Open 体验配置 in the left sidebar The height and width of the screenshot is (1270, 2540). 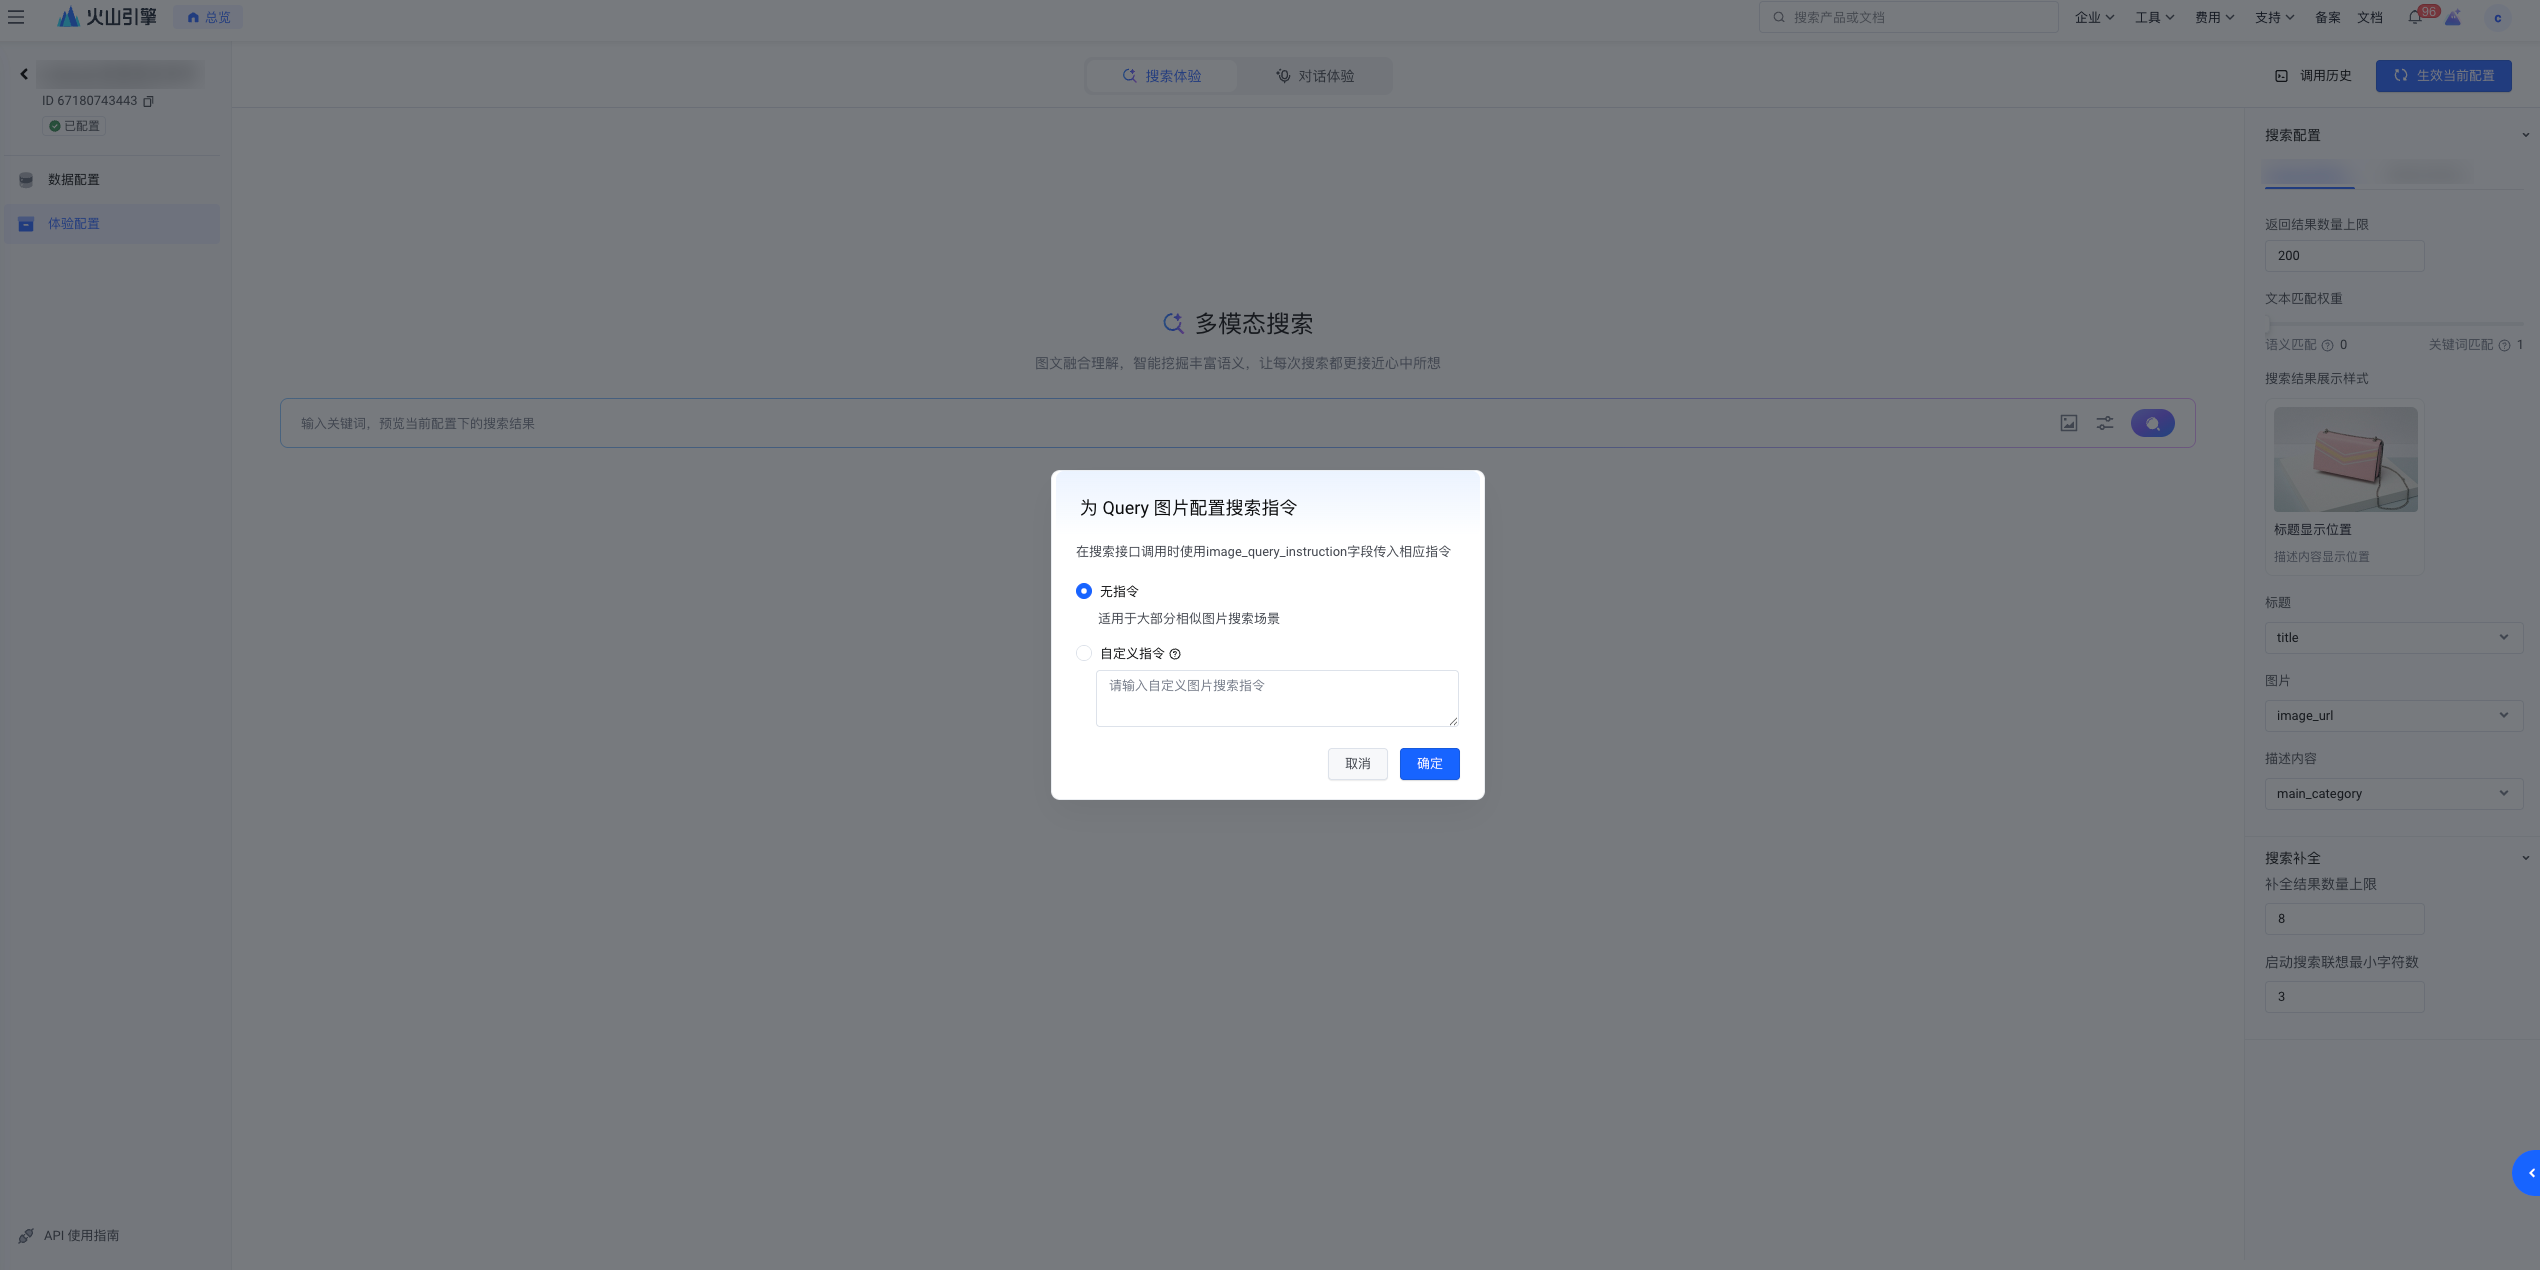click(72, 223)
